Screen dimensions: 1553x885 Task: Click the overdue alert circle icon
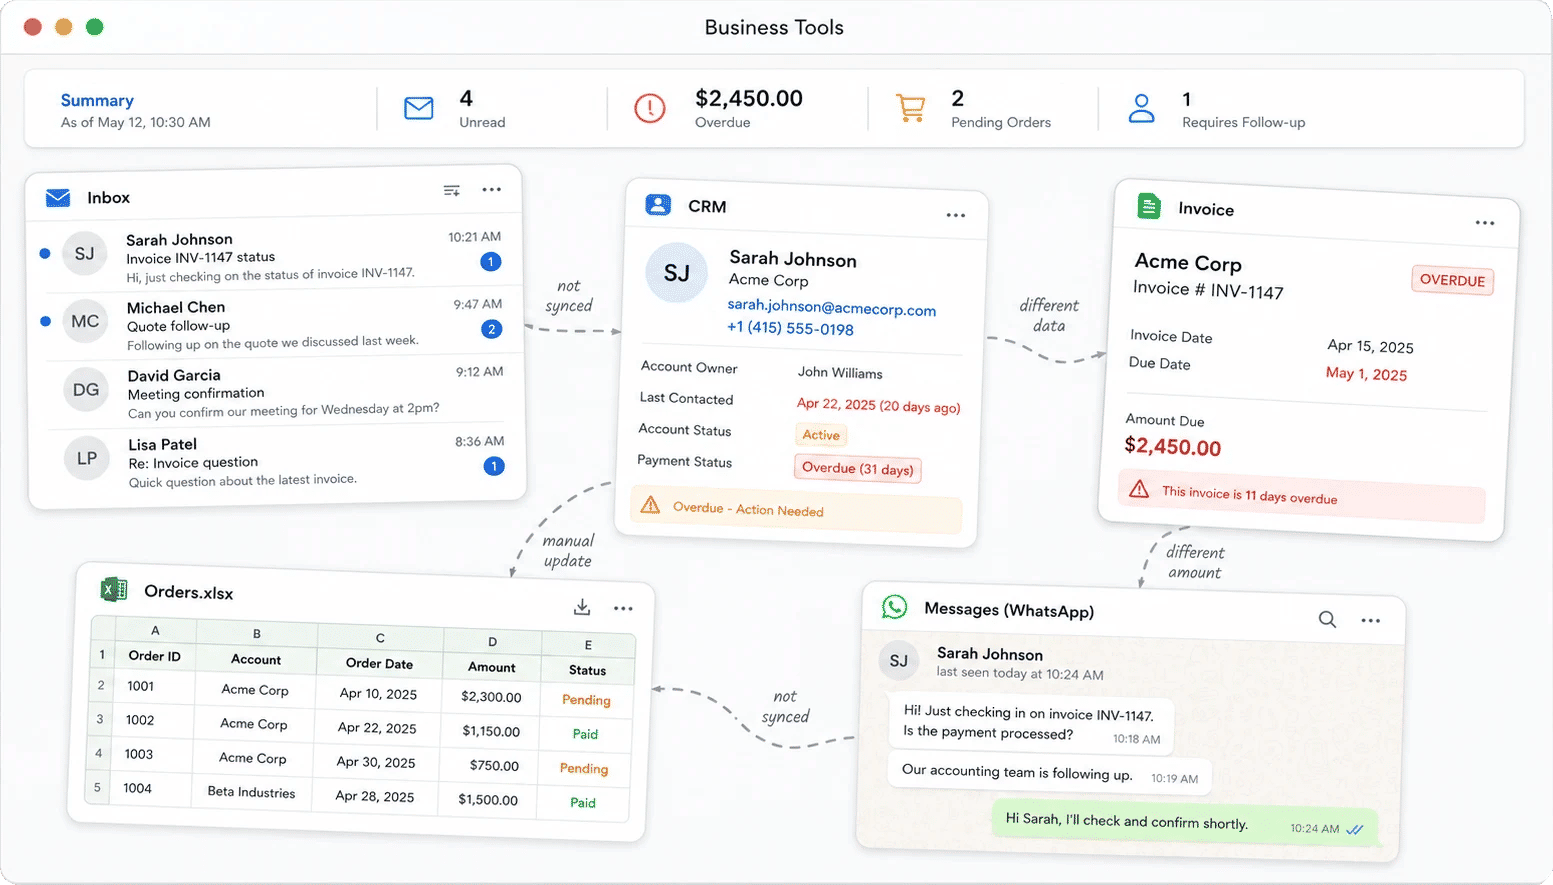[650, 108]
